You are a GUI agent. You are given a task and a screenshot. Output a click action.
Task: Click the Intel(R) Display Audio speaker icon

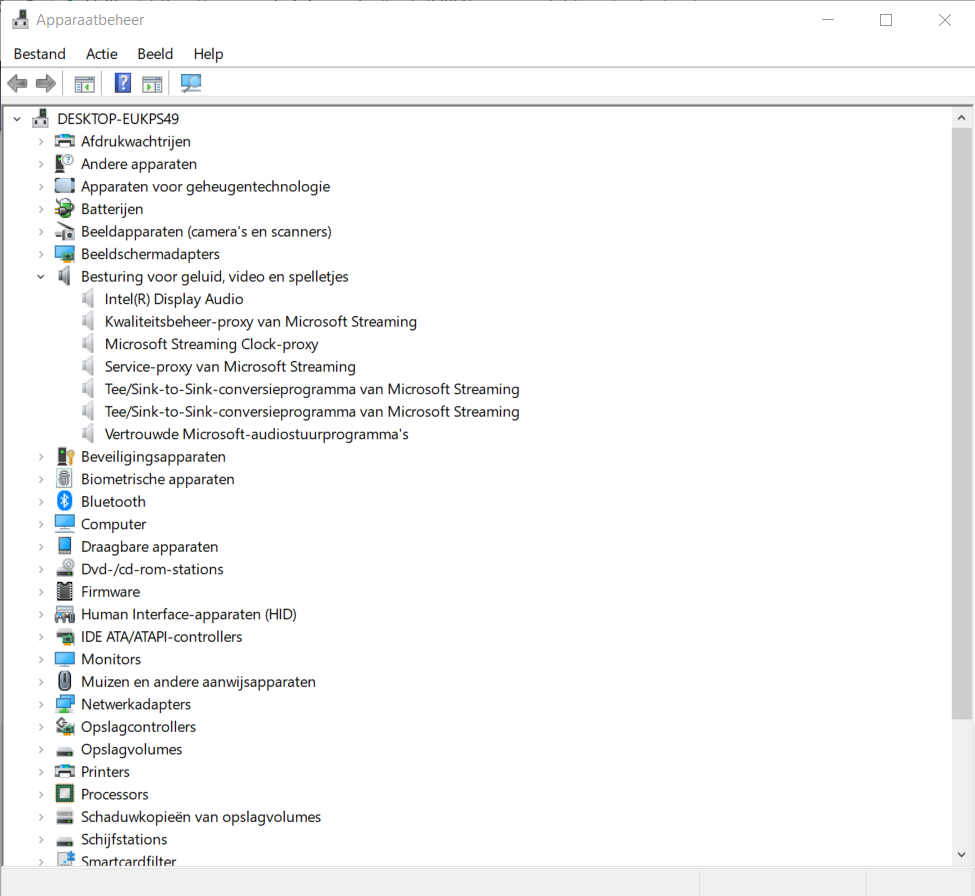pos(88,299)
